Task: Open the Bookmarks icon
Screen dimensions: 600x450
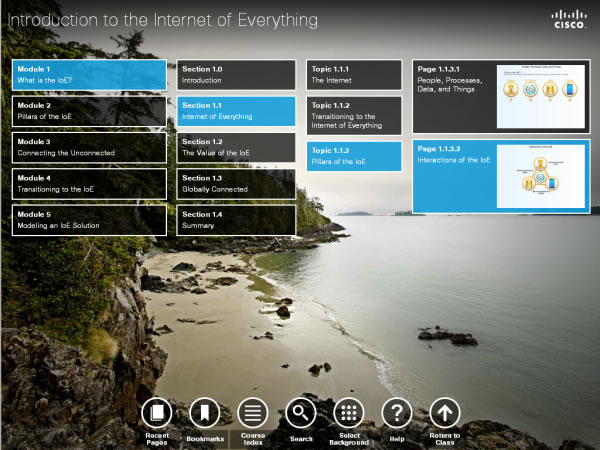Action: click(204, 413)
